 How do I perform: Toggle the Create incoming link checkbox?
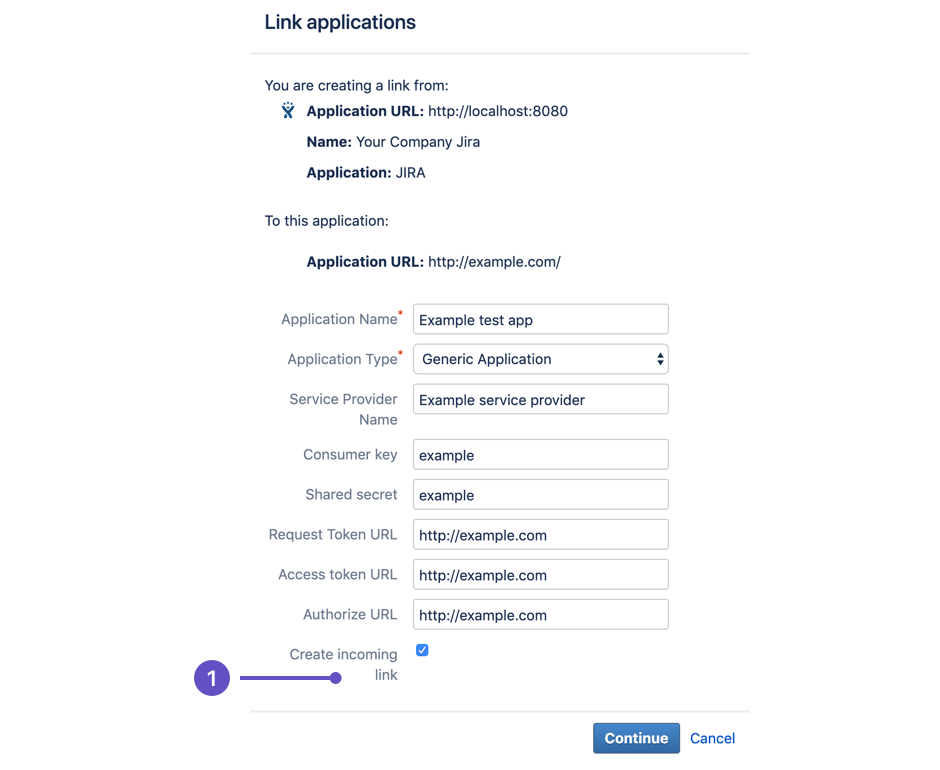(x=422, y=650)
